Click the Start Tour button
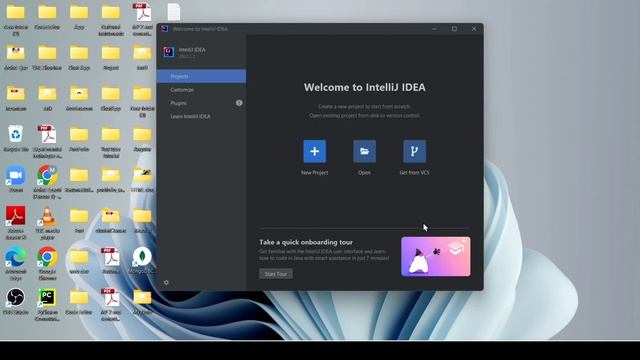The height and width of the screenshot is (360, 640). 276,274
